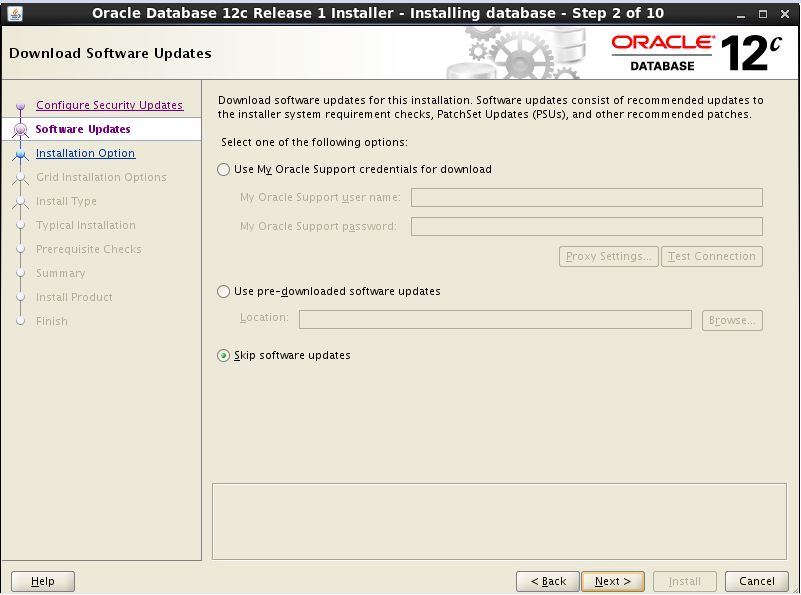The height and width of the screenshot is (595, 801).
Task: Open Proxy Settings
Action: (x=608, y=256)
